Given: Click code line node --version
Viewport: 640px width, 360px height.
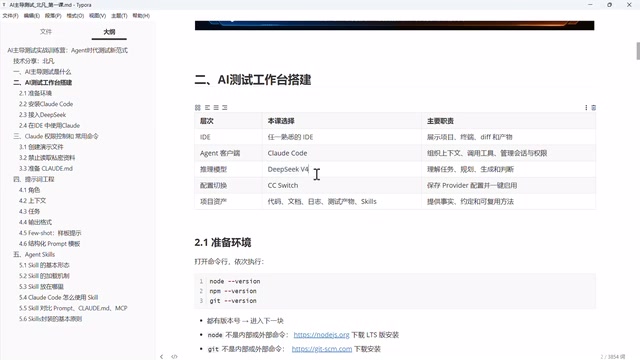Looking at the screenshot, I should point(235,281).
